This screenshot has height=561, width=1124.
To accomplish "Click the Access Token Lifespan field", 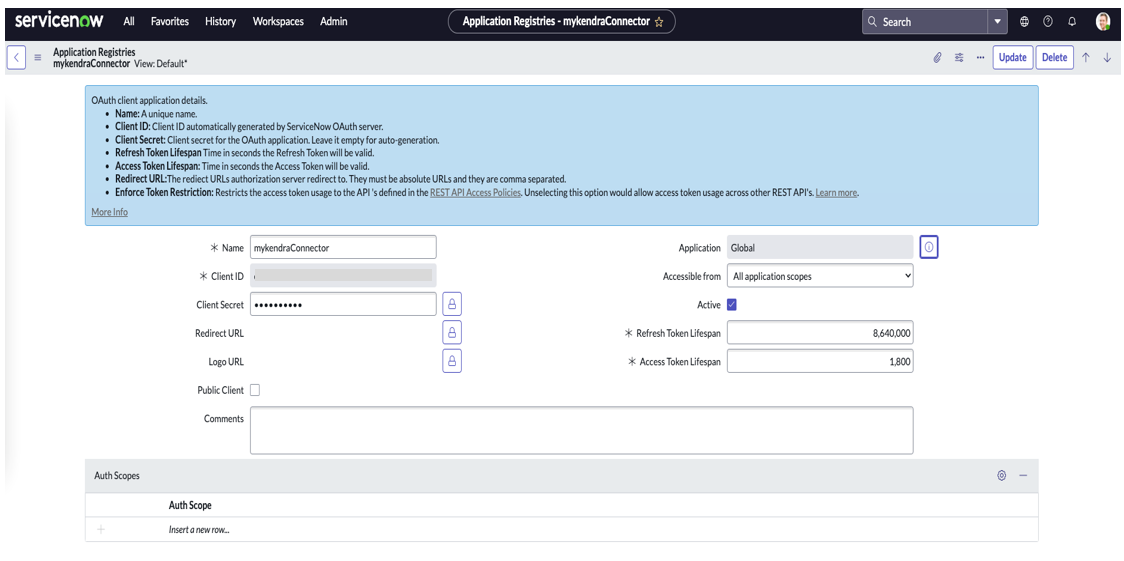I will point(820,362).
